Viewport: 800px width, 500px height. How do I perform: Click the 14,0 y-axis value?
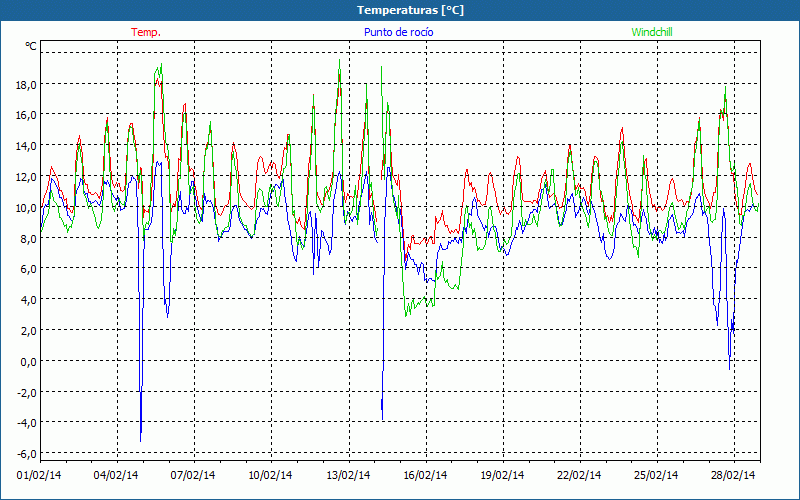(26, 147)
